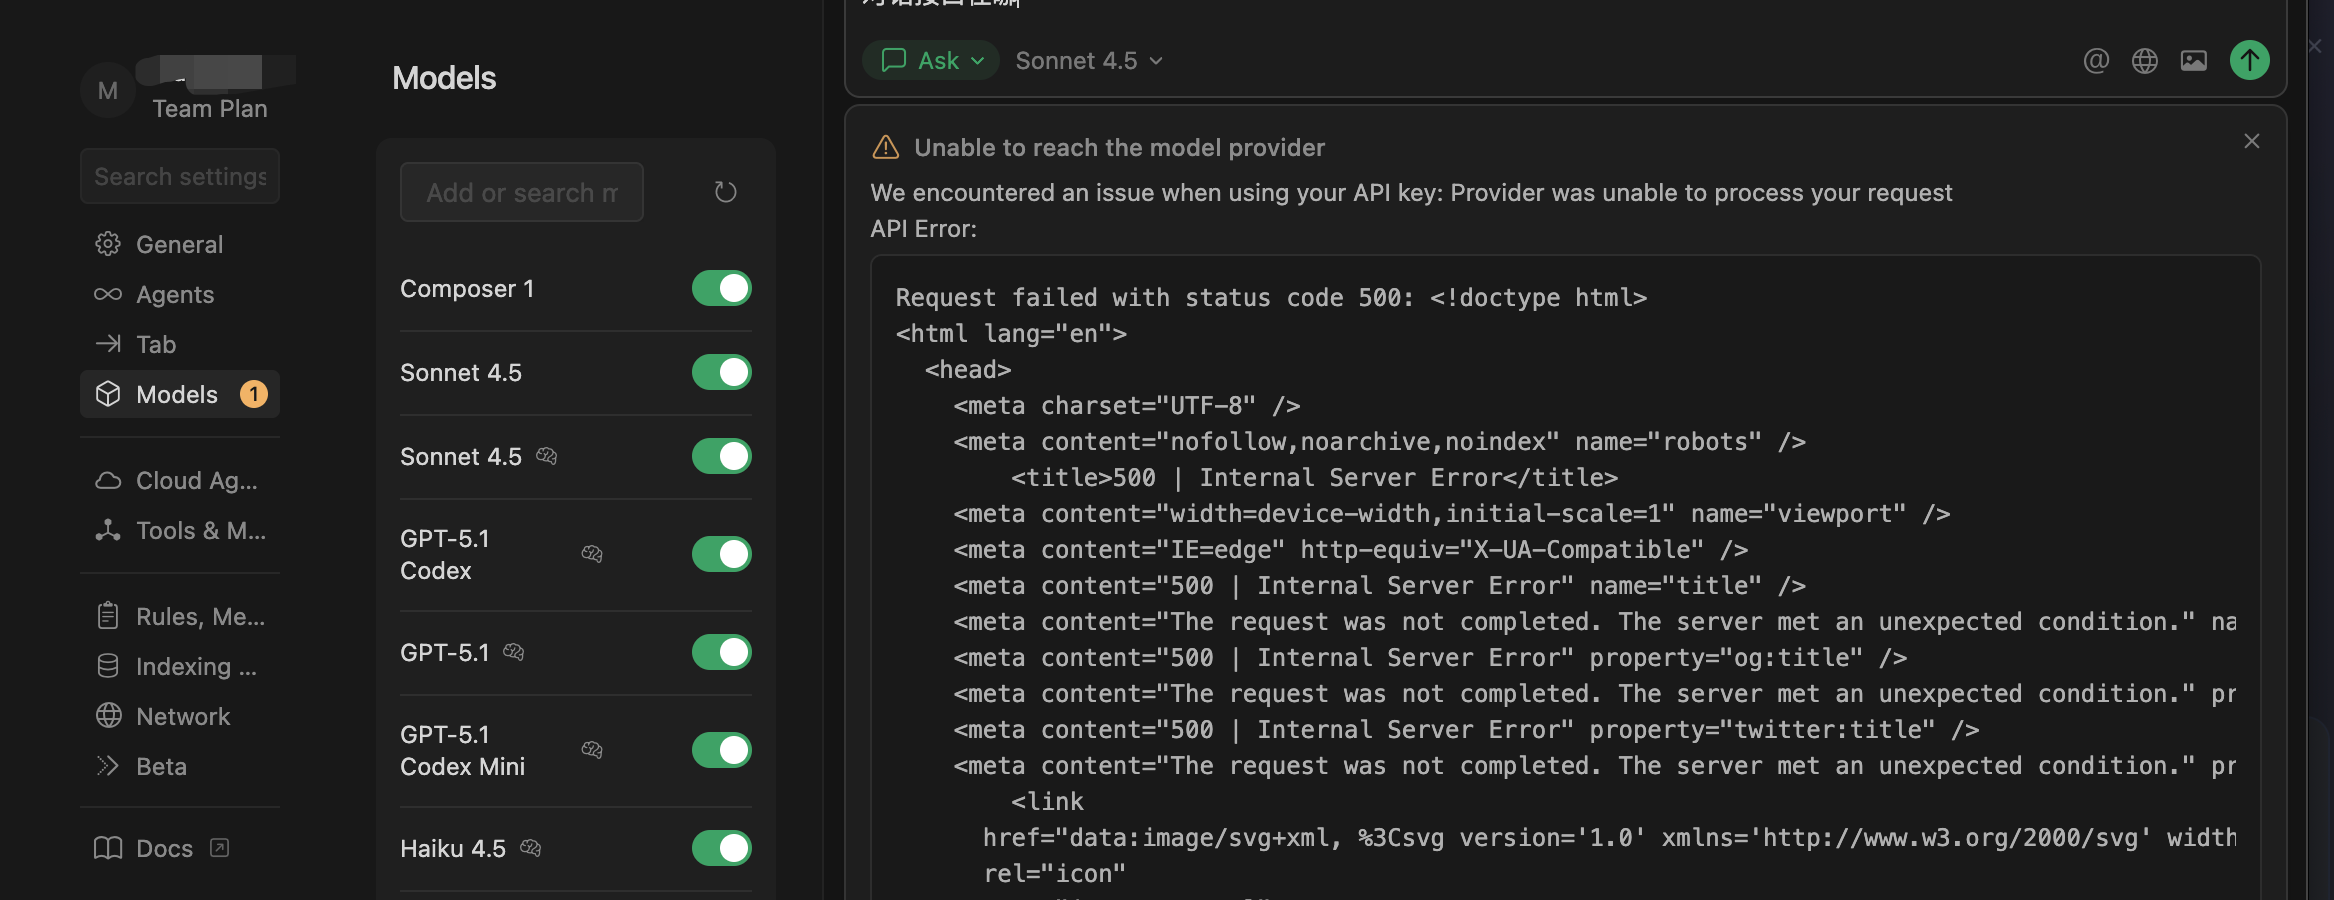Go to Agents settings
The image size is (2334, 900).
click(180, 294)
